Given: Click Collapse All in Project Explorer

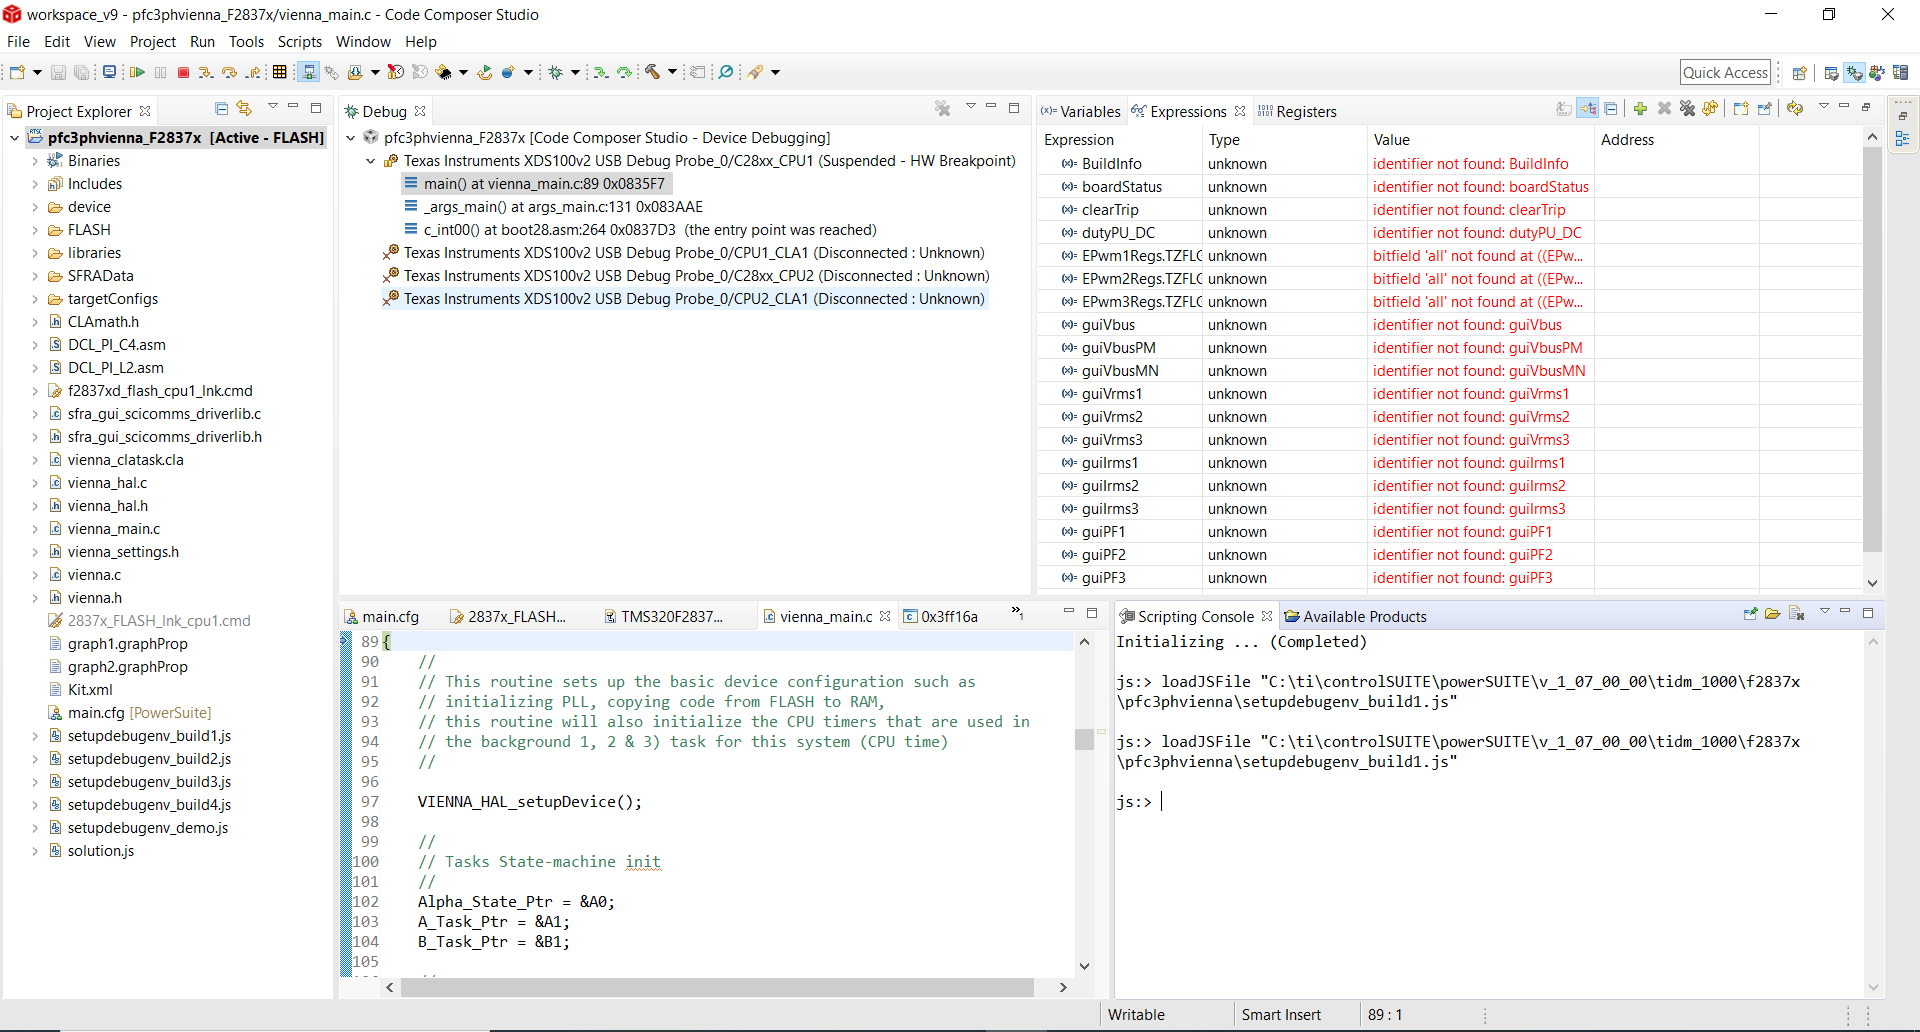Looking at the screenshot, I should pyautogui.click(x=221, y=109).
